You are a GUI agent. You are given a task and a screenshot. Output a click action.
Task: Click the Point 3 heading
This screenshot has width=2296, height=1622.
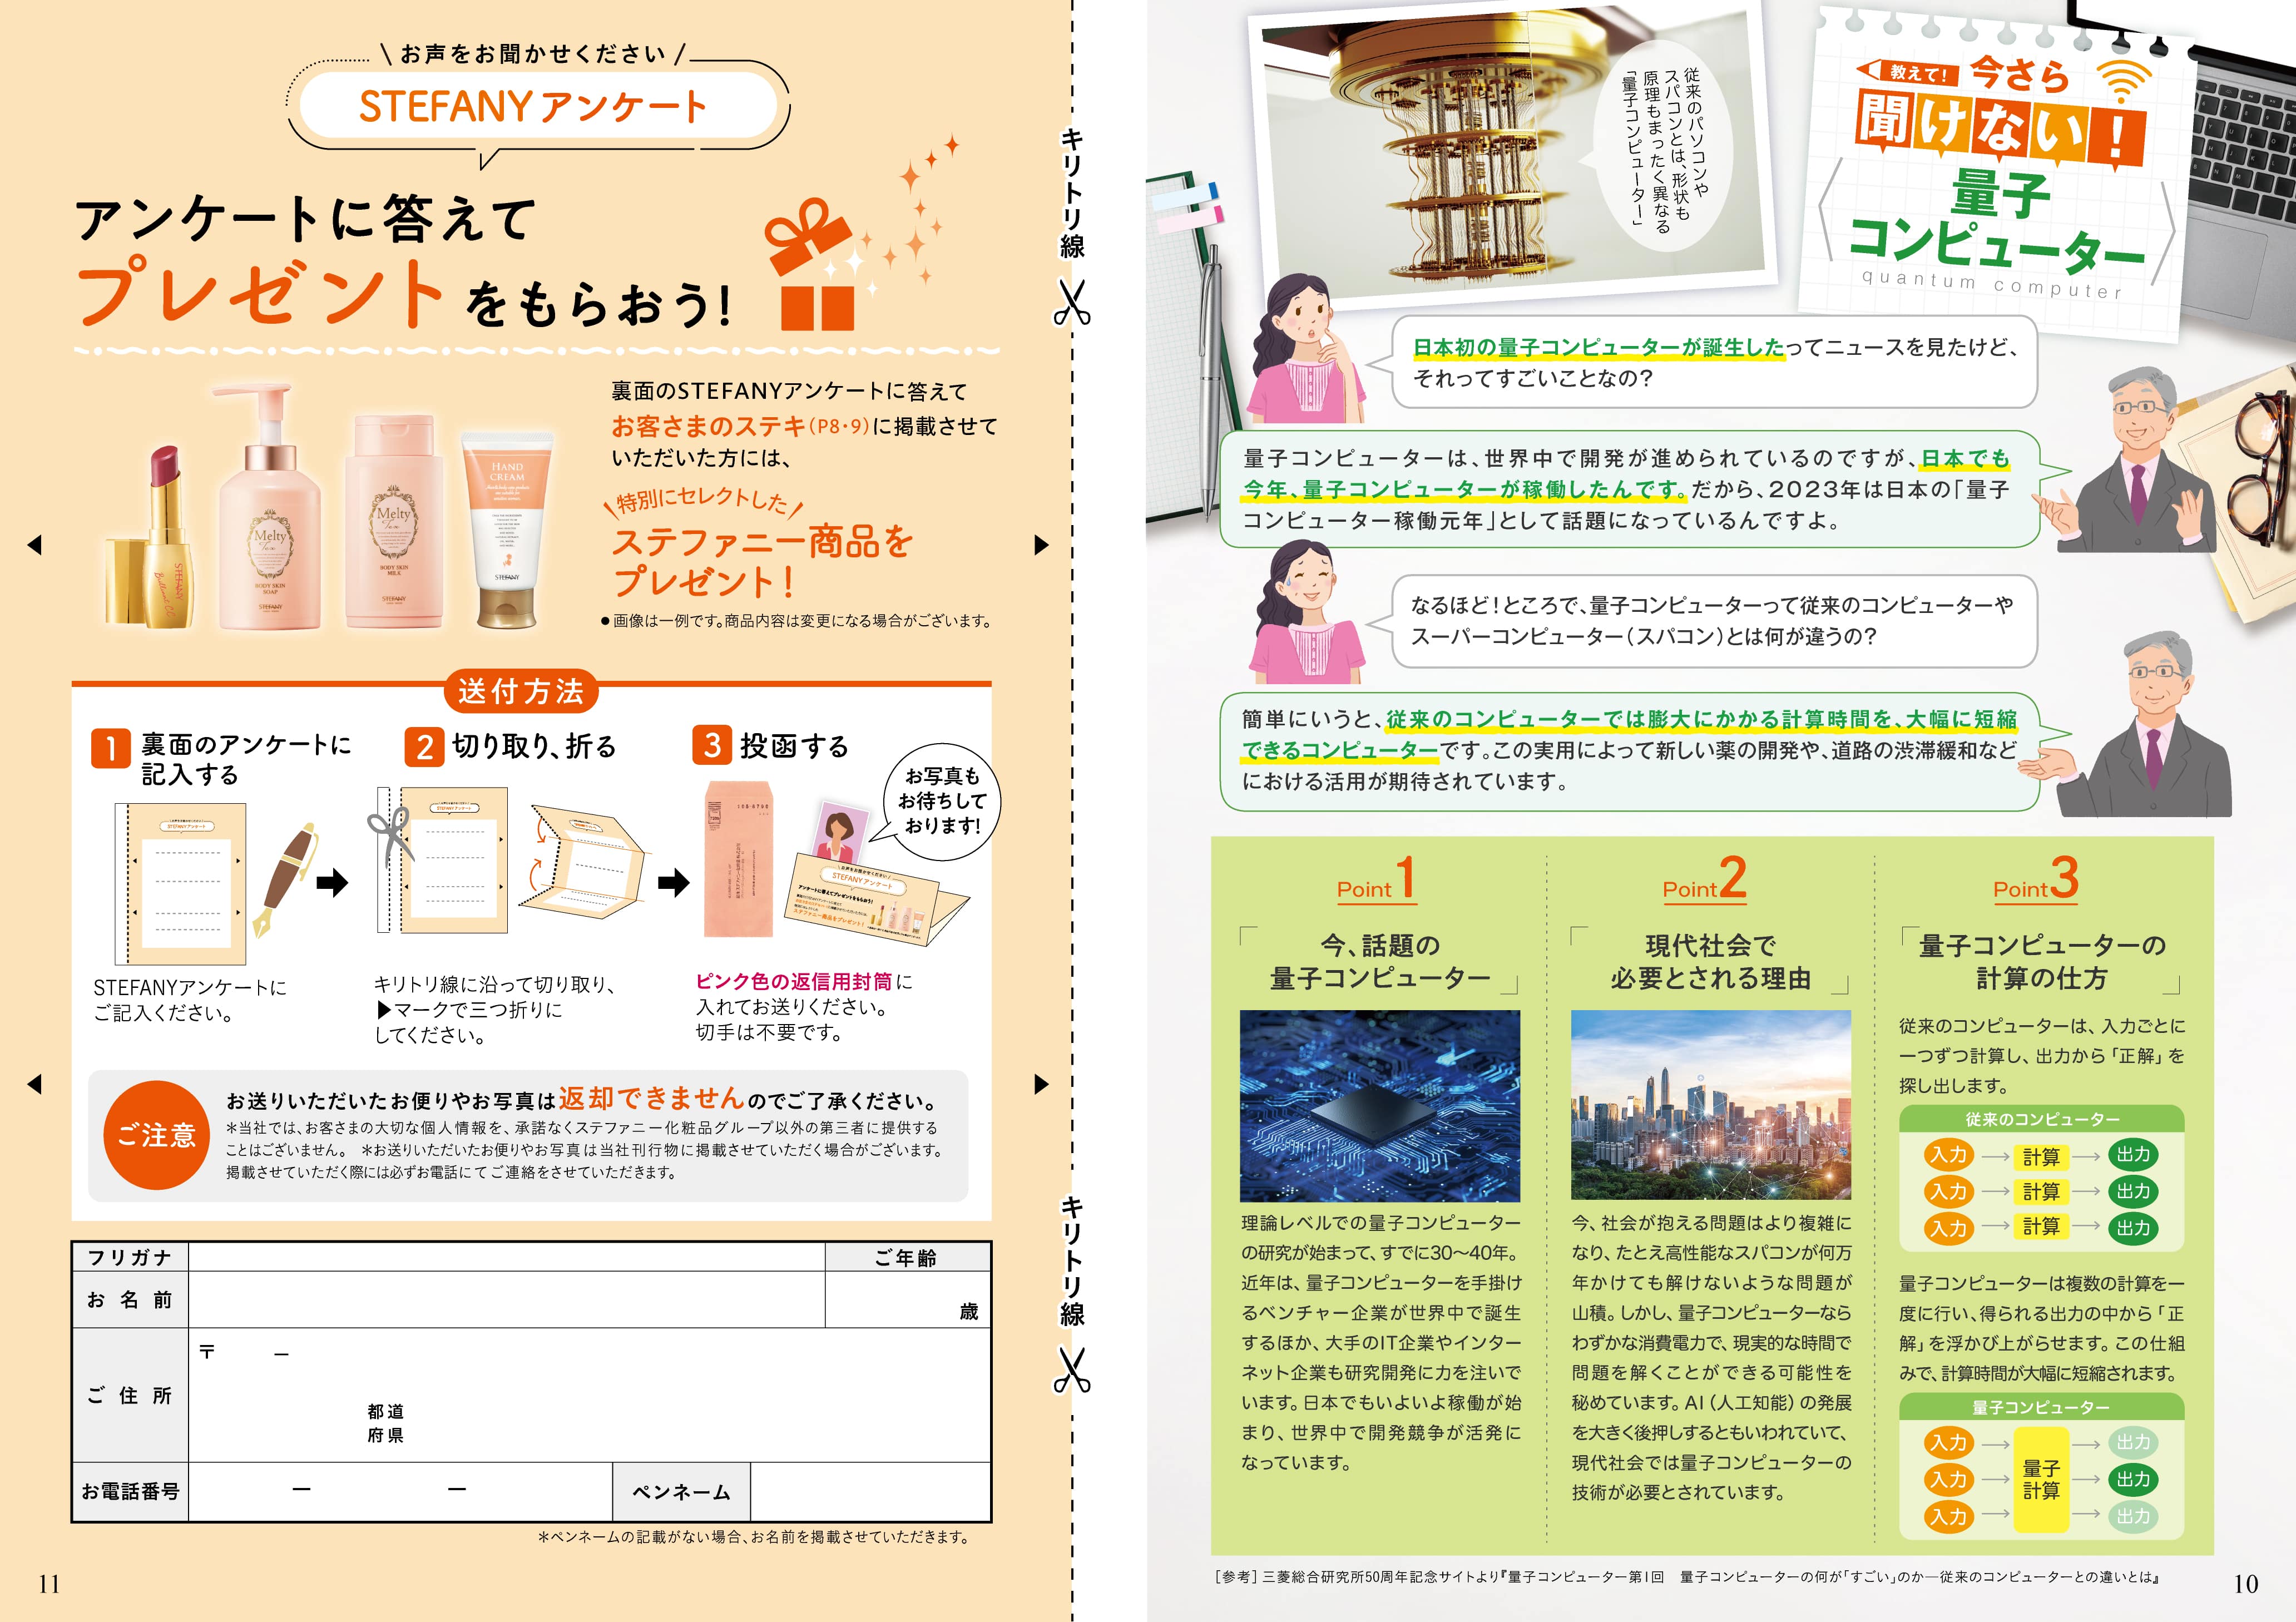click(x=2036, y=880)
